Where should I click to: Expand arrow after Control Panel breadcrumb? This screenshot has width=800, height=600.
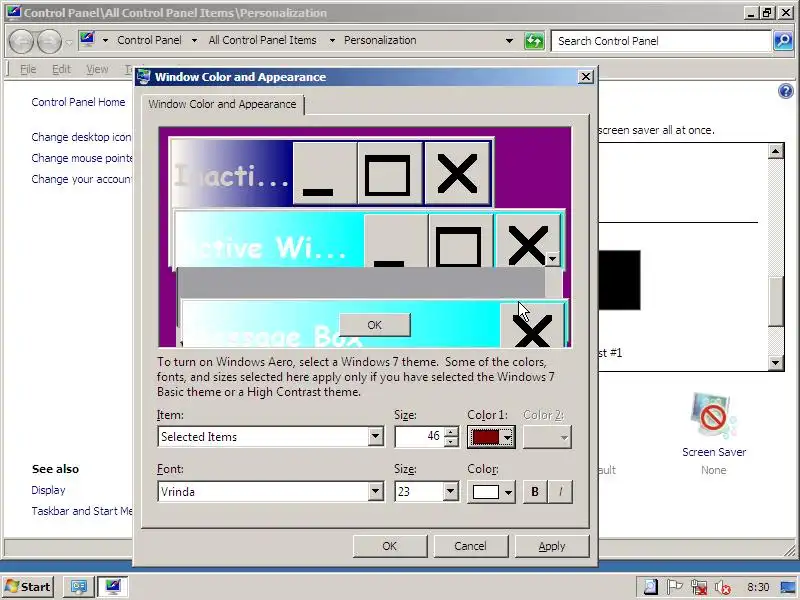coord(194,40)
